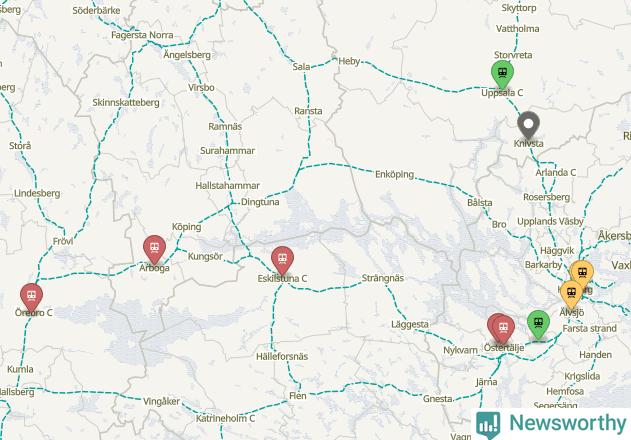Click the Gnesta label on the map
The height and width of the screenshot is (440, 631).
point(437,399)
